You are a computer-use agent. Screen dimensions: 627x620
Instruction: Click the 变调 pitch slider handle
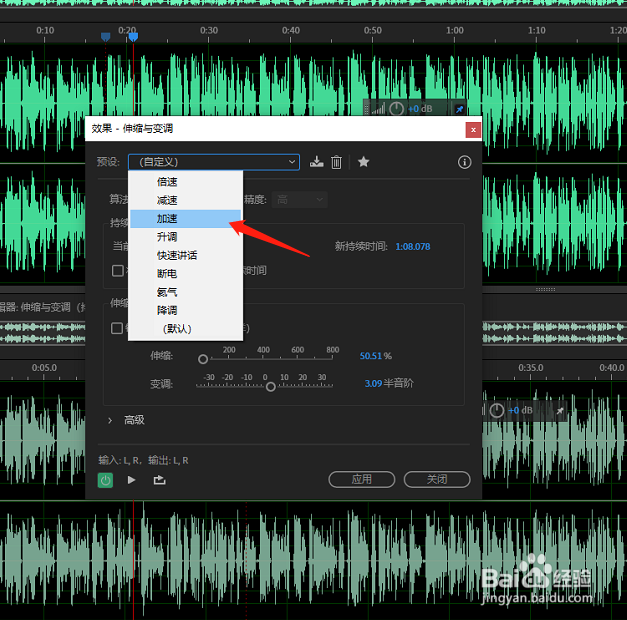(271, 386)
